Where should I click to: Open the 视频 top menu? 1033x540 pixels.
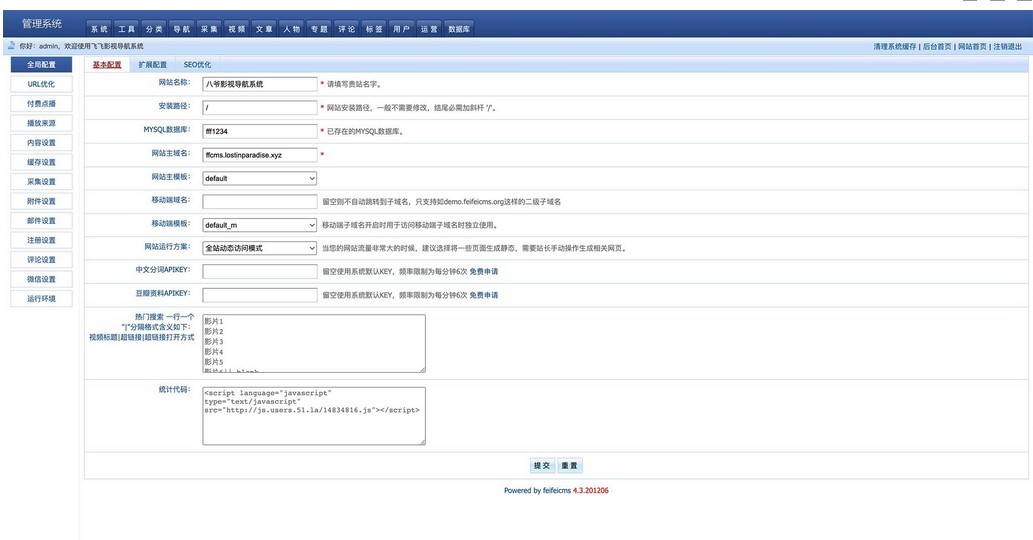click(x=237, y=28)
